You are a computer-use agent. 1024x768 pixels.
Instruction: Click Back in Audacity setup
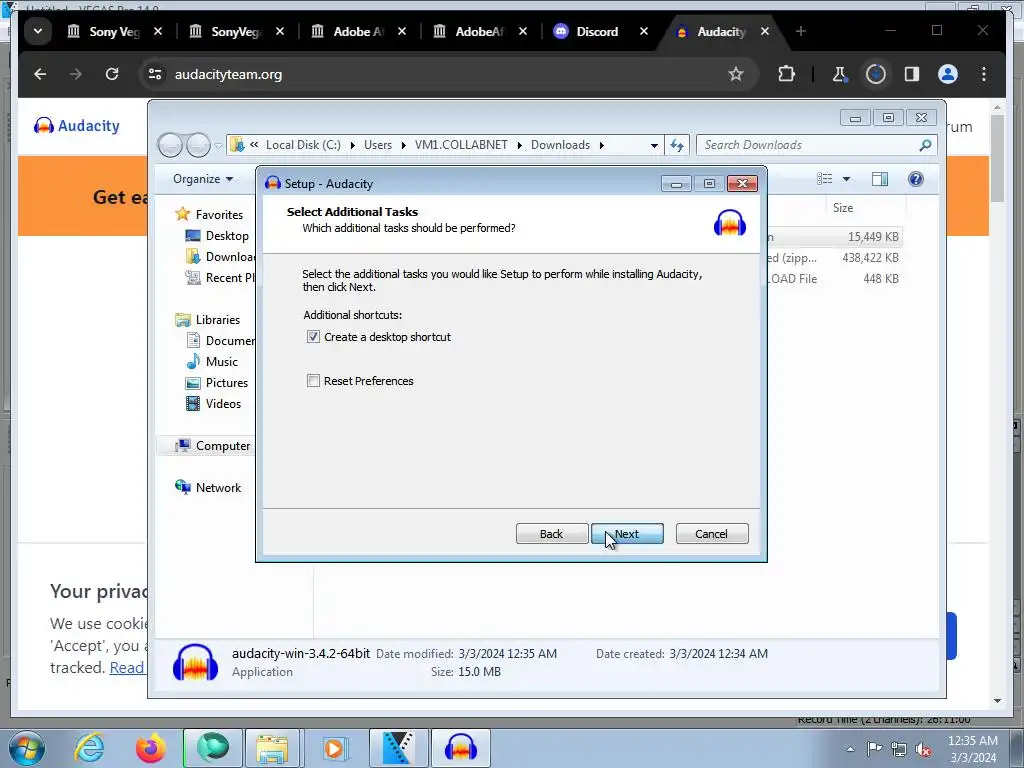[x=551, y=534]
